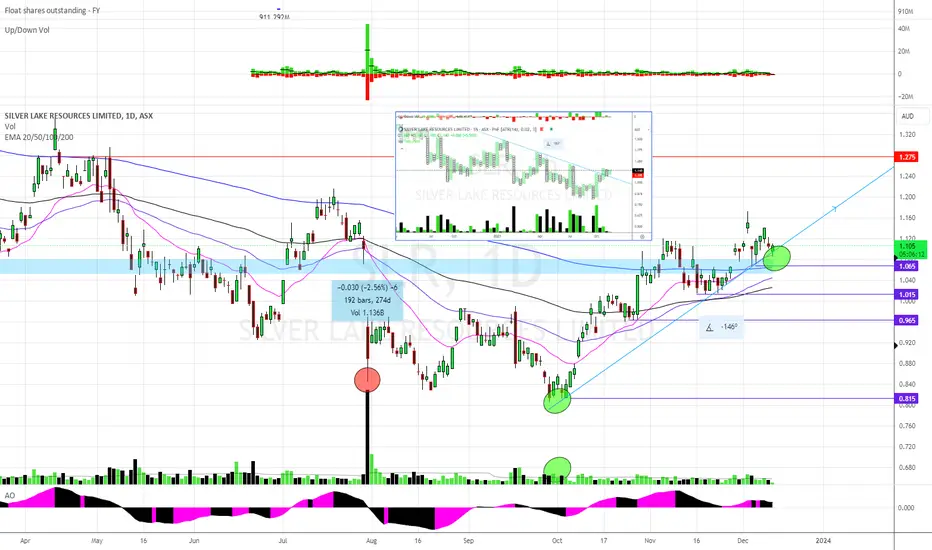The height and width of the screenshot is (550, 932).
Task: Click the Sep label on time axis
Action: point(468,541)
